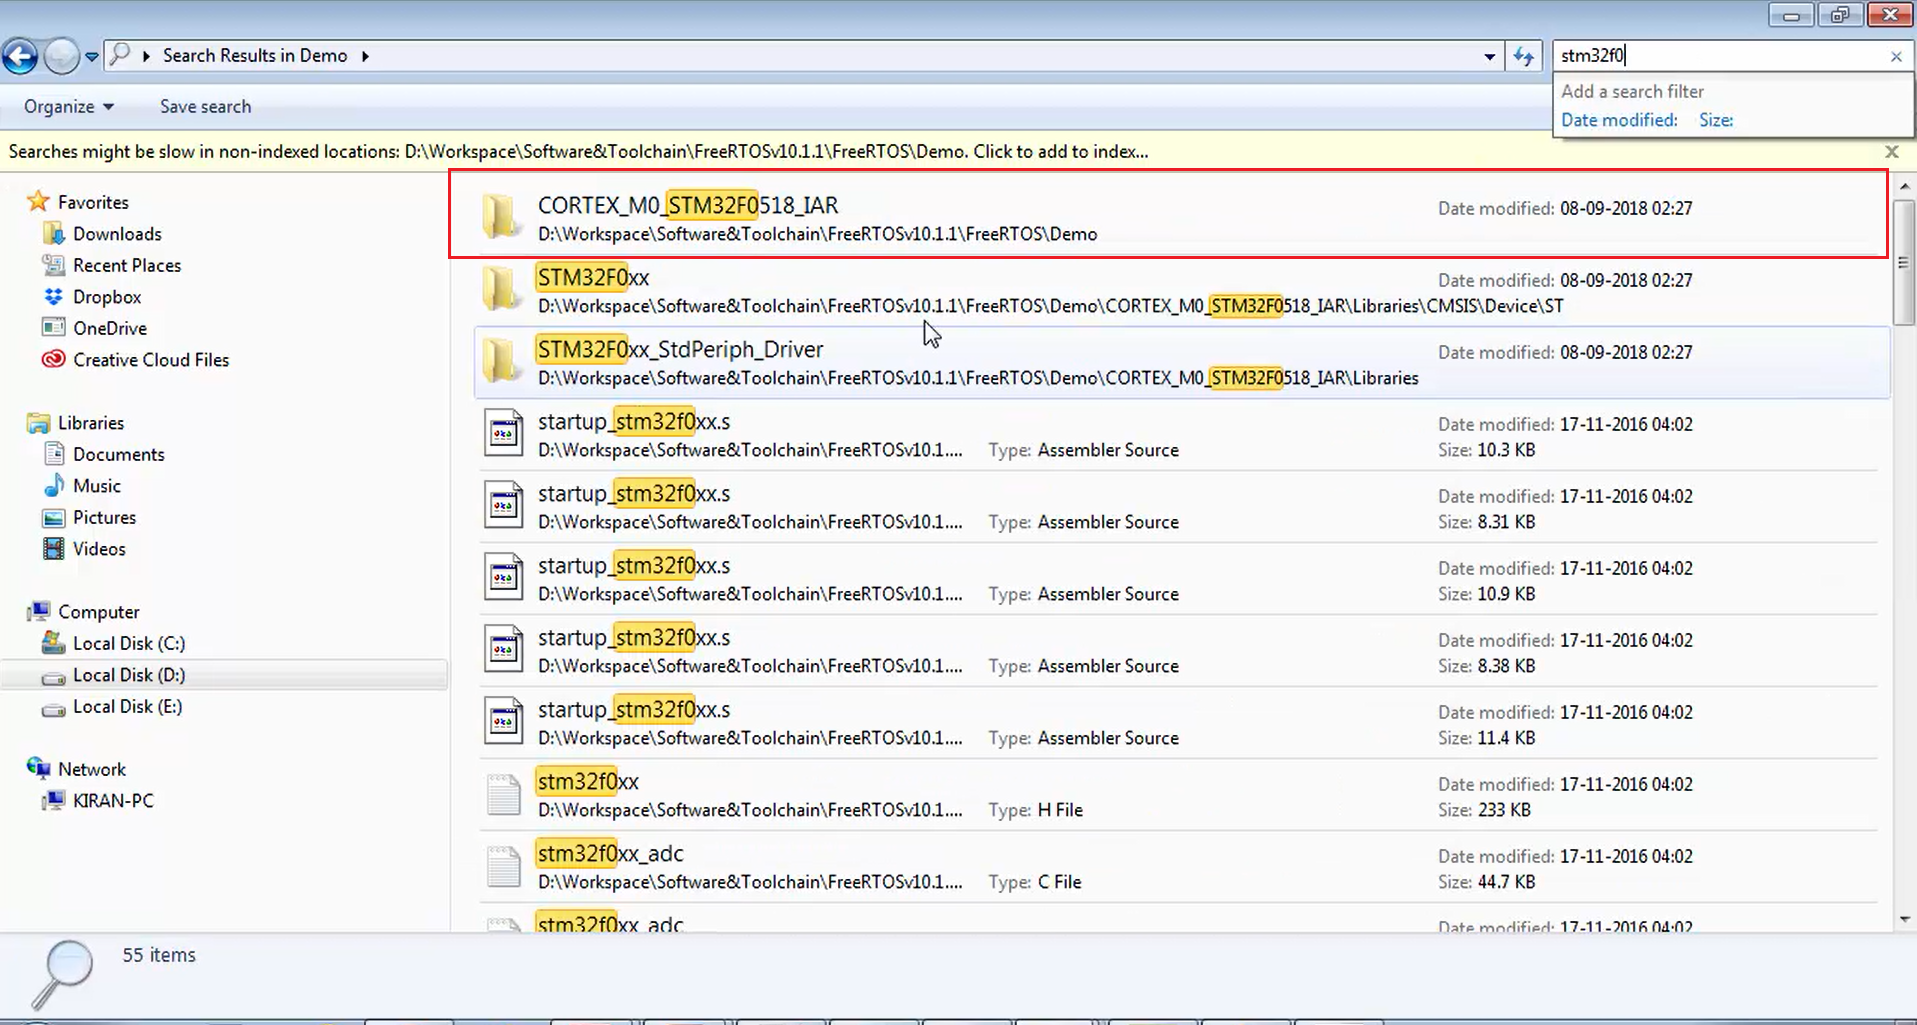1917x1025 pixels.
Task: Open Favorites in navigation pane
Action: coord(93,202)
